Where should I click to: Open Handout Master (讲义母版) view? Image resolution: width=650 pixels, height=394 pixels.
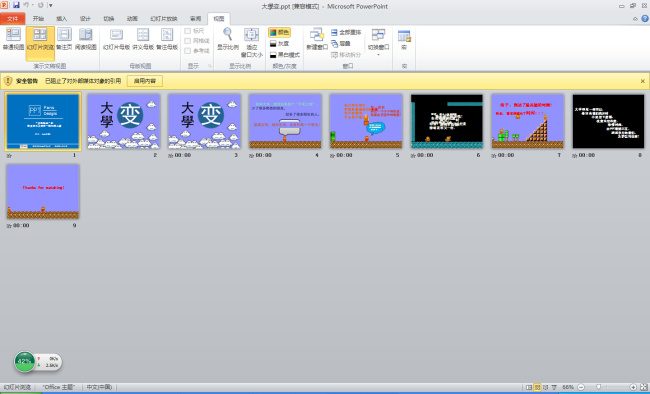pos(143,39)
